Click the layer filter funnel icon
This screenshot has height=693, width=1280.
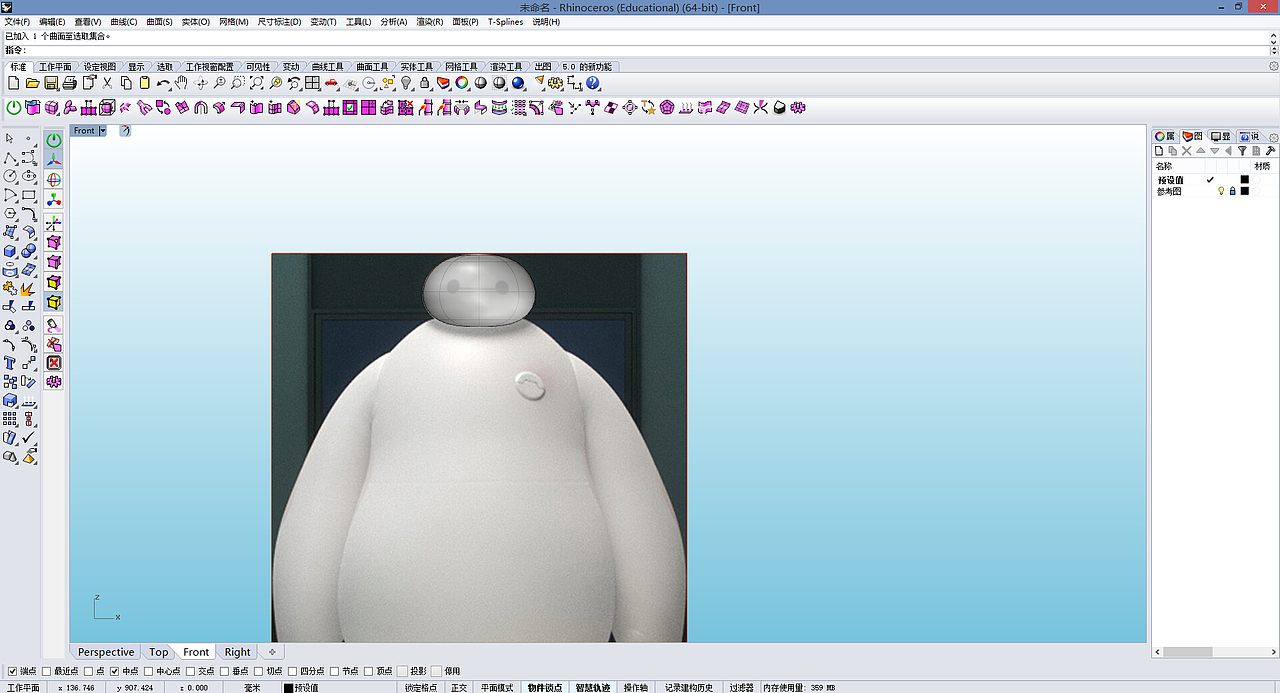(x=1242, y=150)
